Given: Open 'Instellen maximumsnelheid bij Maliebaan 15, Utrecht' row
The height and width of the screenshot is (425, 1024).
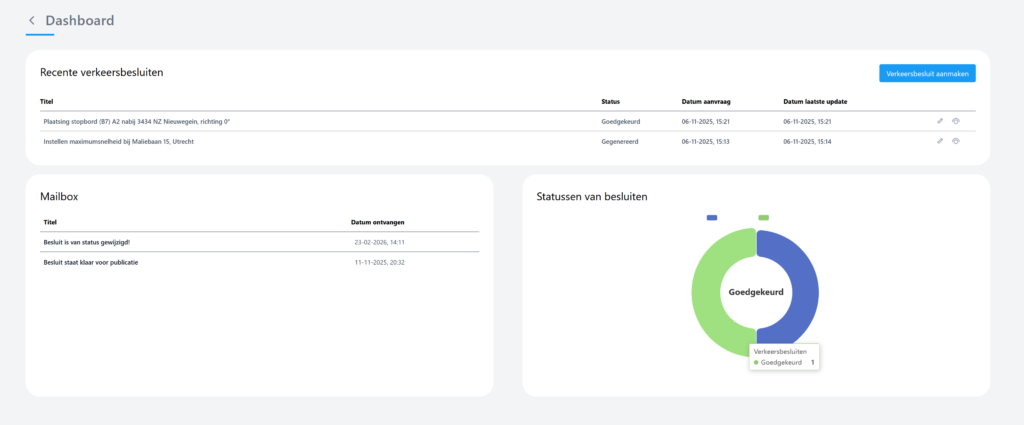Looking at the screenshot, I should (507, 141).
